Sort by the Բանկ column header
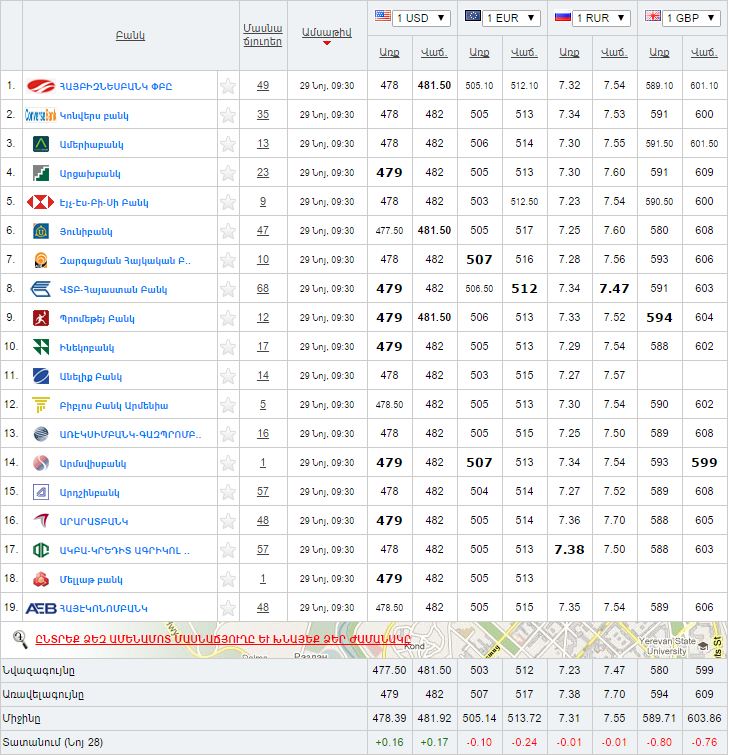The height and width of the screenshot is (755, 729). click(130, 35)
